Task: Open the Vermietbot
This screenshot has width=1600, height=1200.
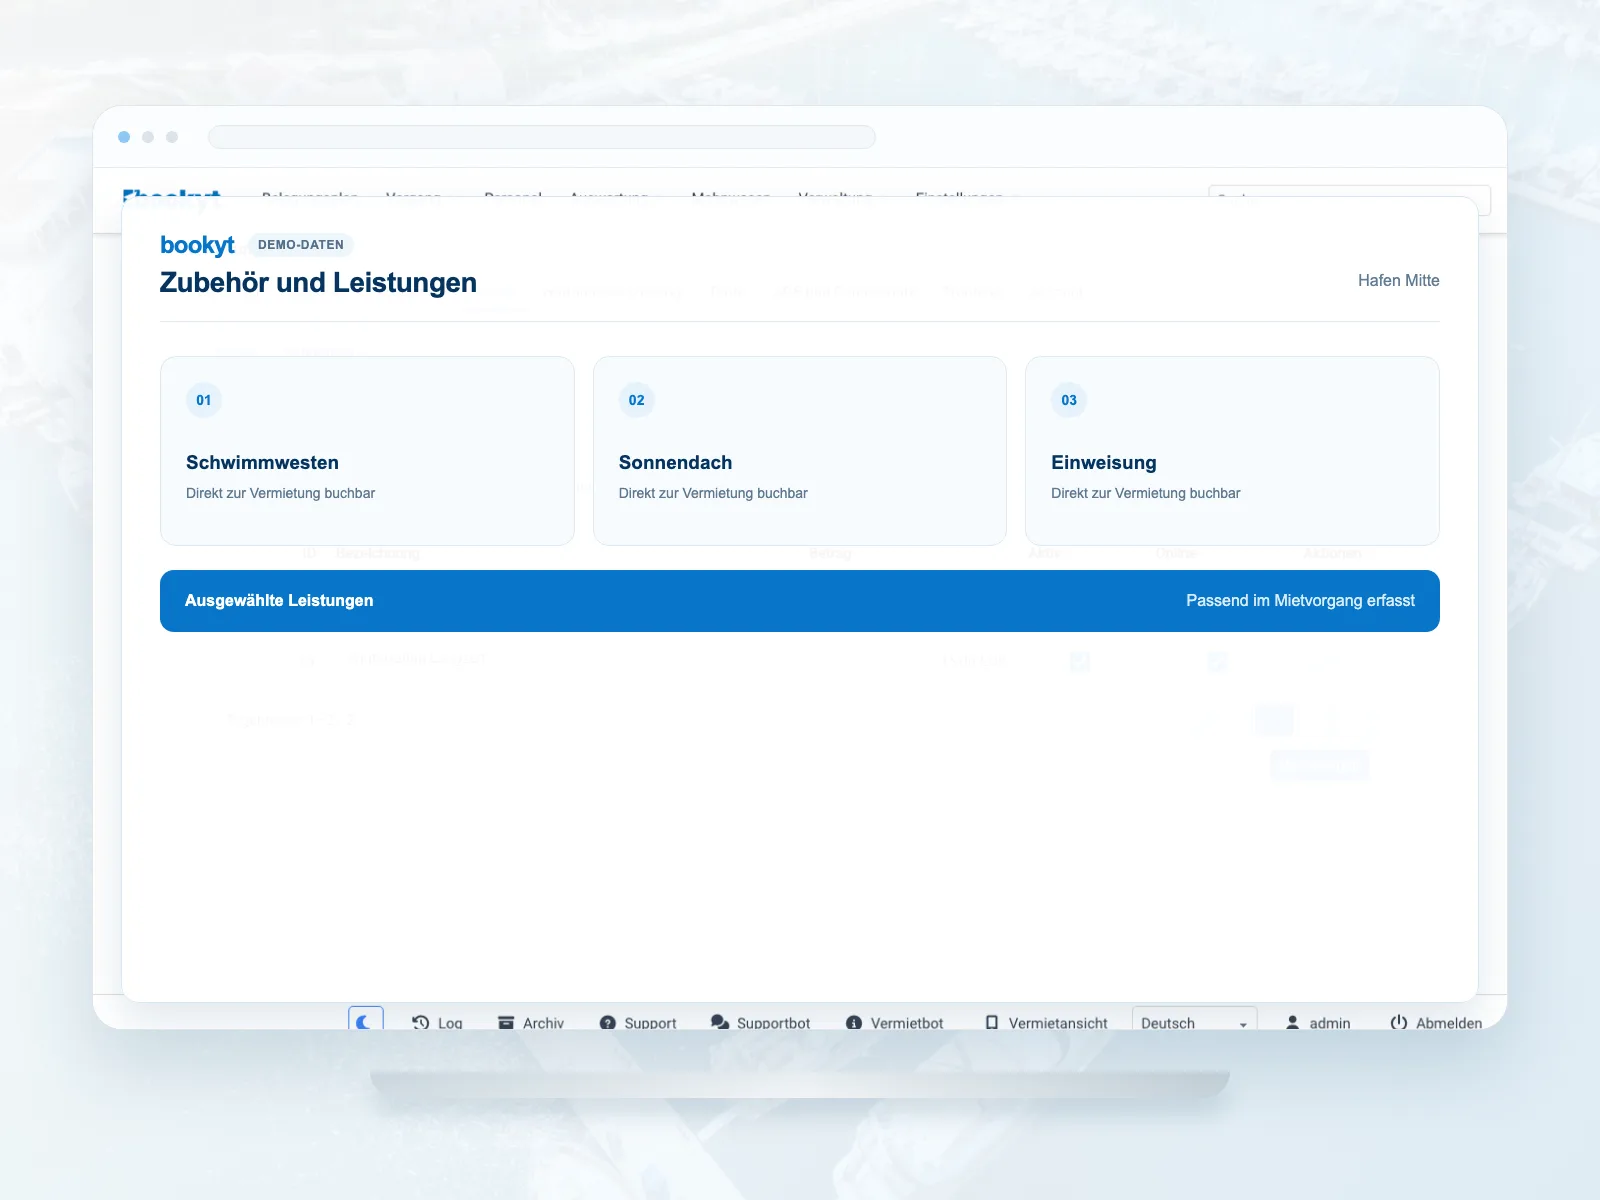Action: click(894, 1022)
